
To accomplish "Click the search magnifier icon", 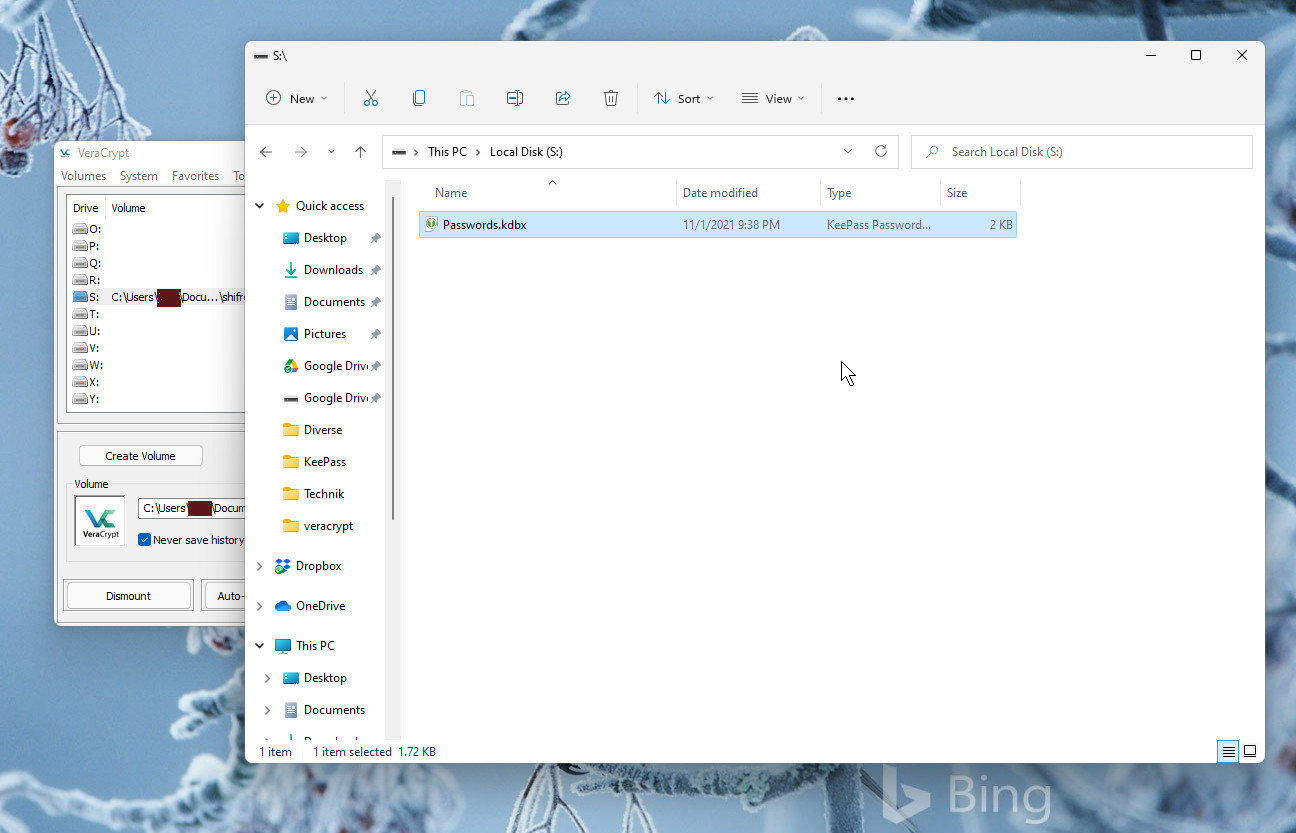I will (x=932, y=152).
